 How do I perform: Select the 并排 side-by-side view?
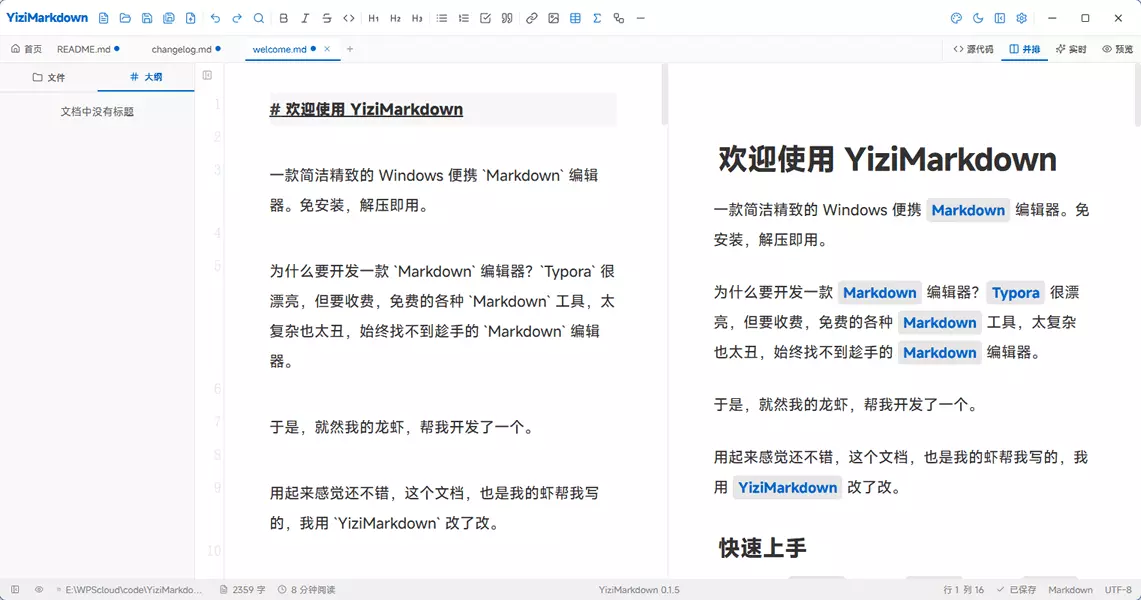[x=1025, y=49]
